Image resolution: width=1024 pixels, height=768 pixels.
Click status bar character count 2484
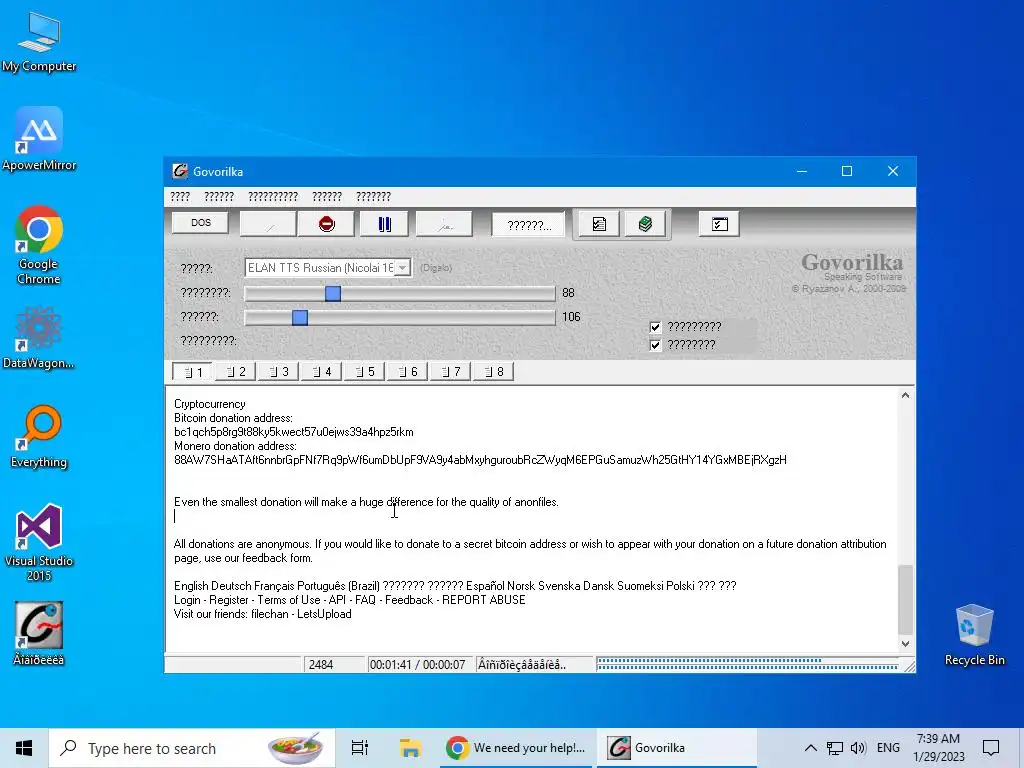[321, 665]
